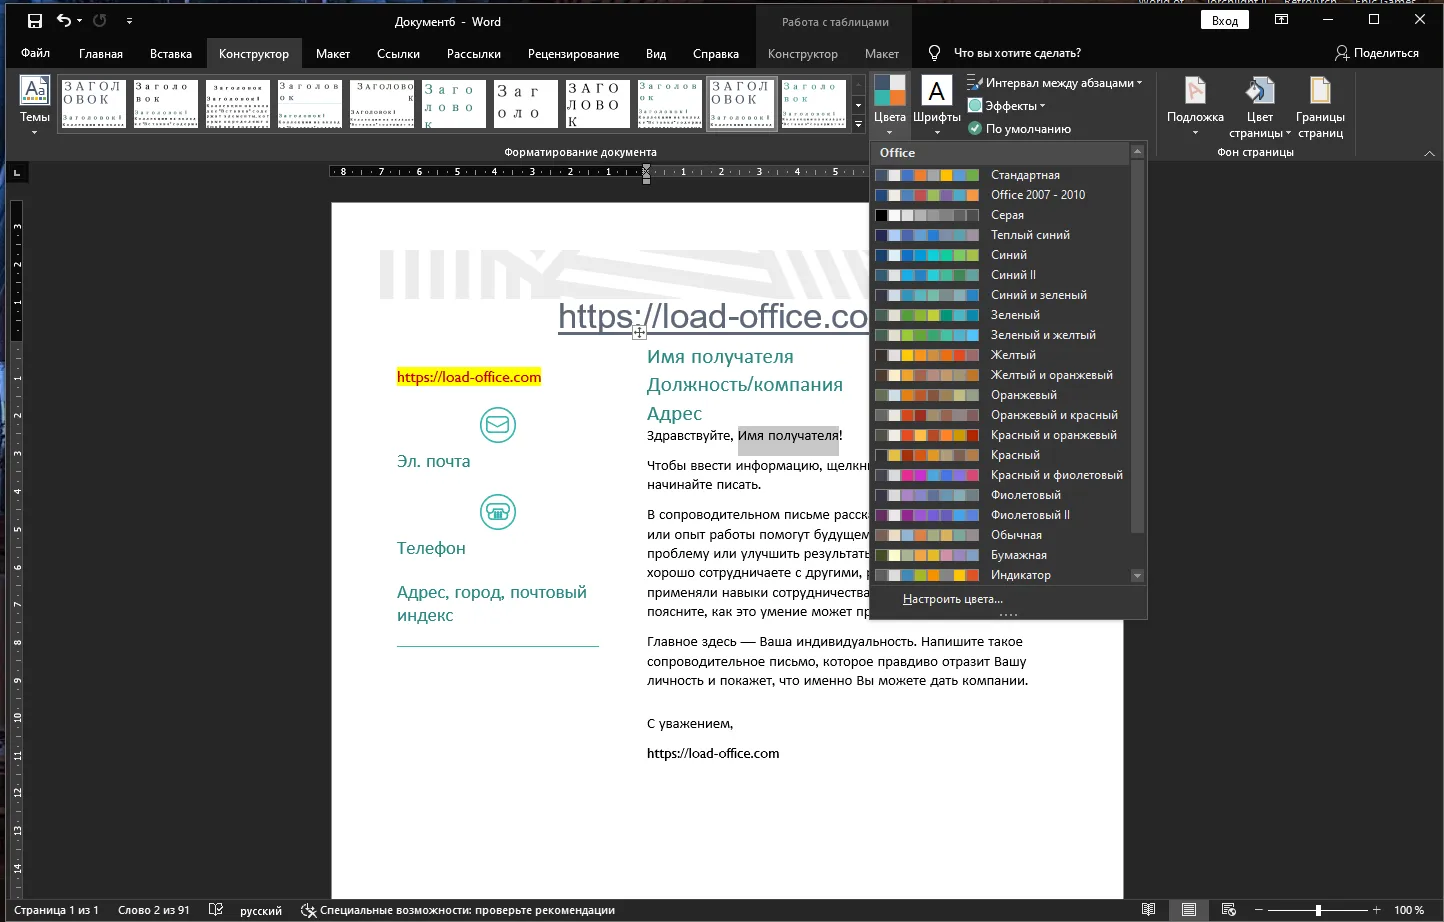Click the lightbulb tell-me icon
This screenshot has height=922, width=1444.
coord(934,53)
